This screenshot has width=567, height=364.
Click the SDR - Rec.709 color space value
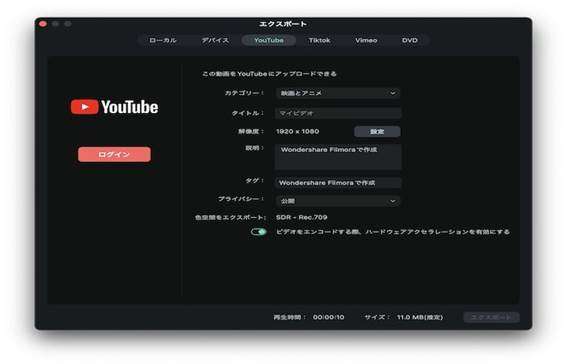click(302, 217)
